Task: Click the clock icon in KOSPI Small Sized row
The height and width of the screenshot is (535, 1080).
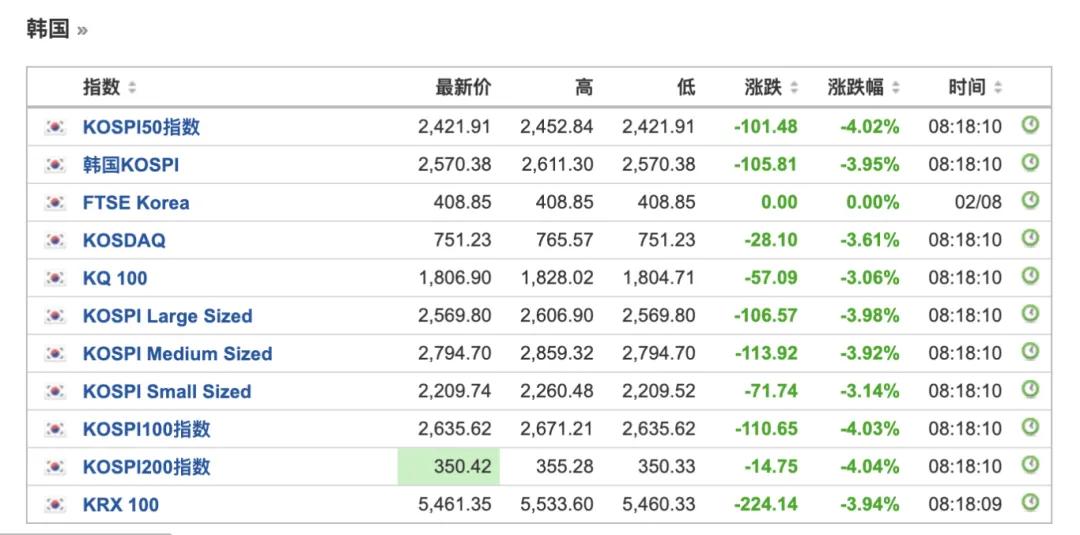Action: [1030, 391]
